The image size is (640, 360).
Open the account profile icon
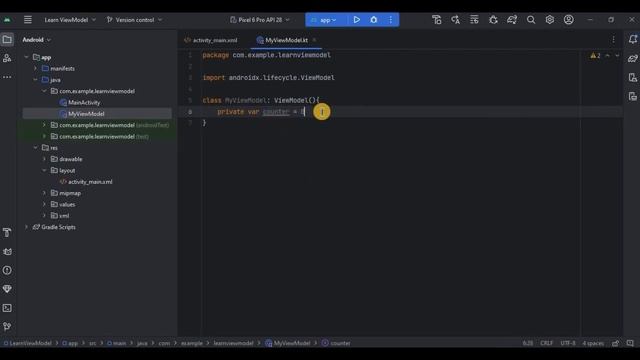tap(569, 20)
